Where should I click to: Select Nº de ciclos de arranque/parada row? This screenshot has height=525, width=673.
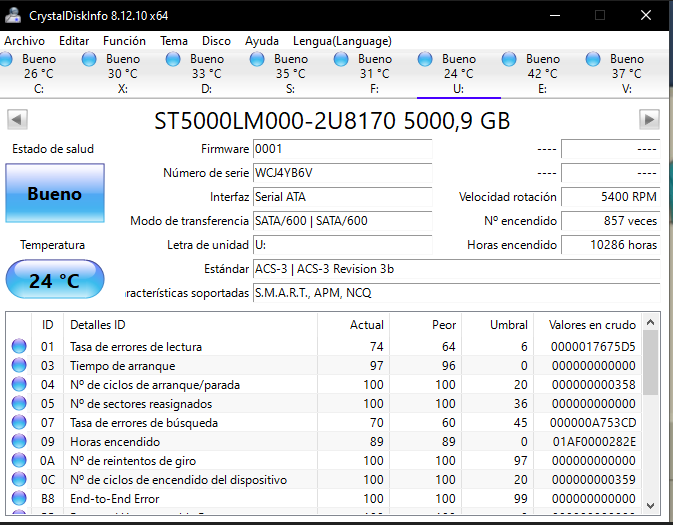(x=324, y=384)
